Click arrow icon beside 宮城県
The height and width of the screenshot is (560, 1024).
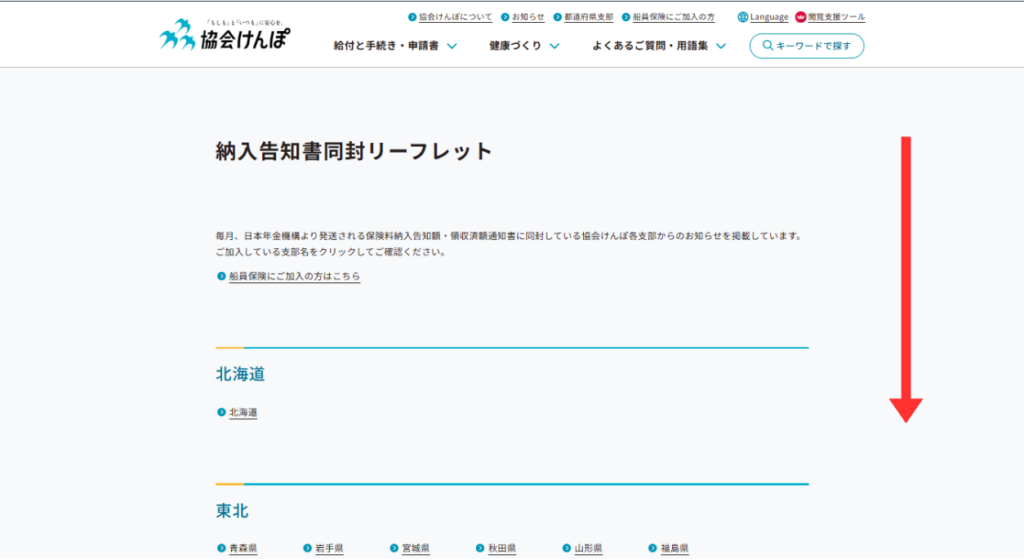pyautogui.click(x=394, y=548)
